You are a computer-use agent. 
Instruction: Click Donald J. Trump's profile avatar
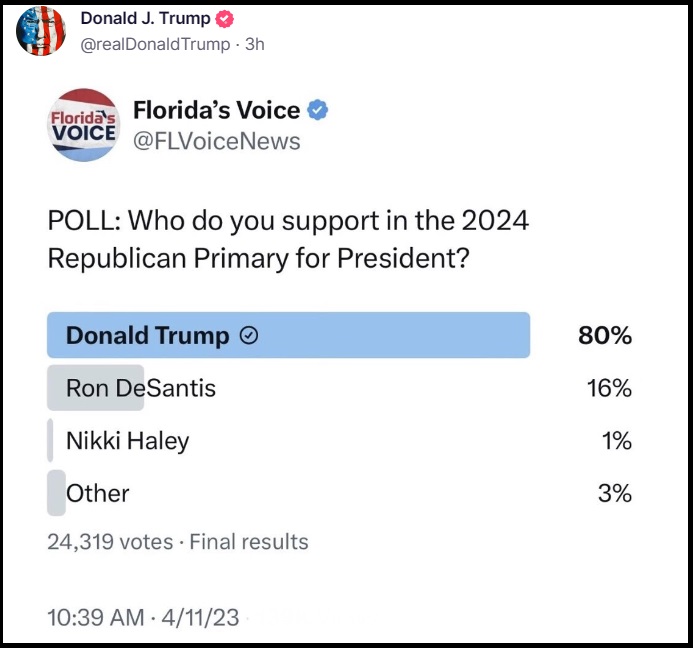tap(41, 31)
